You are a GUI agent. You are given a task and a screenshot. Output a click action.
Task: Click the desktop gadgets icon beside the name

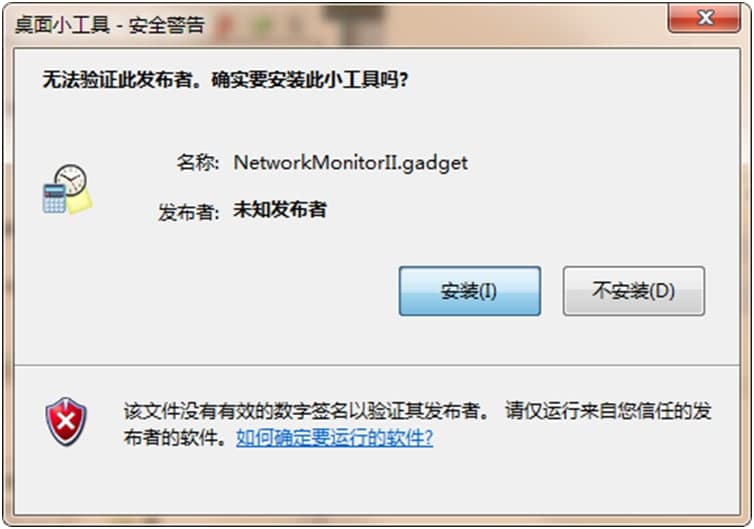(x=67, y=189)
